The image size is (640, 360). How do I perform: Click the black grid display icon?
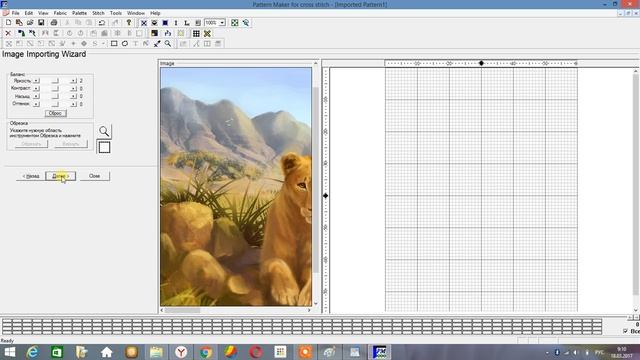coord(196,33)
